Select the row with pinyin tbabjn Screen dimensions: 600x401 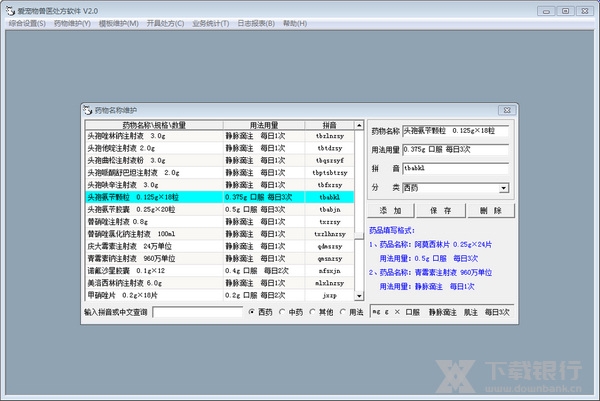220,209
